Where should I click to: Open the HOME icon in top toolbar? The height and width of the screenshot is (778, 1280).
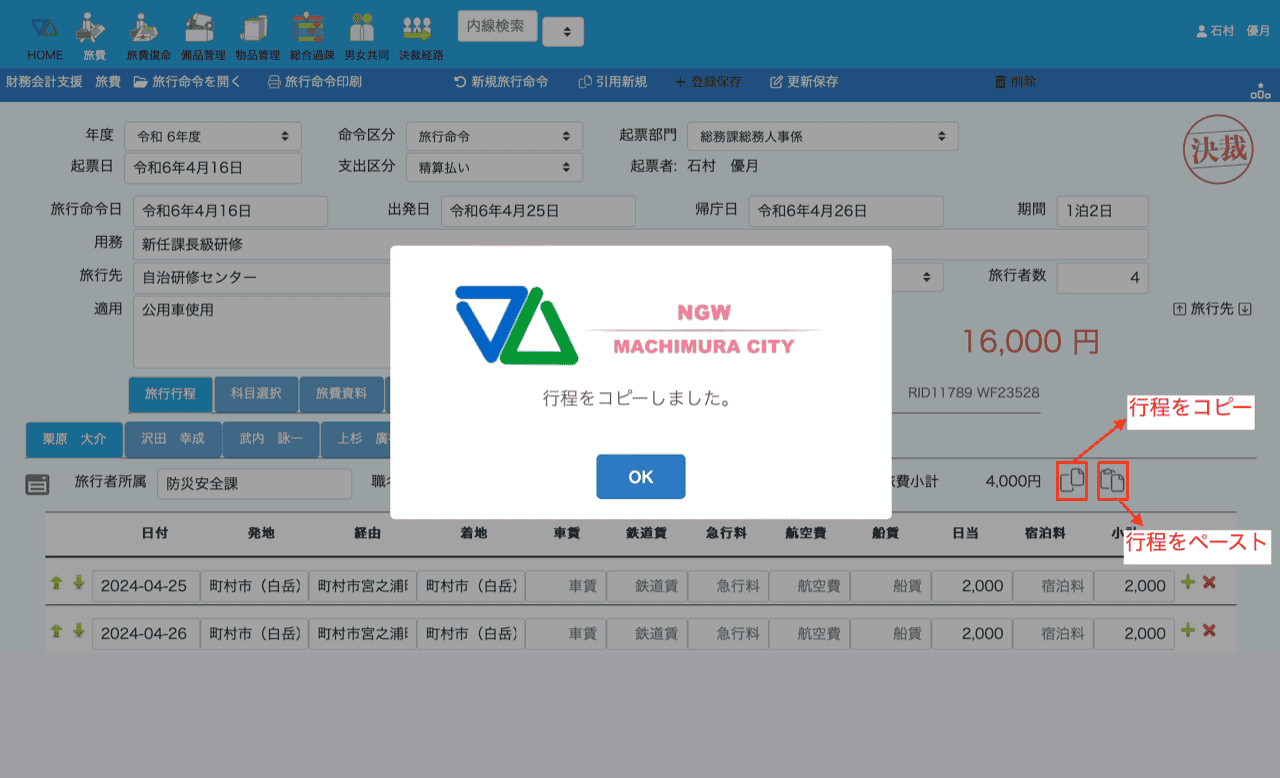tap(45, 36)
